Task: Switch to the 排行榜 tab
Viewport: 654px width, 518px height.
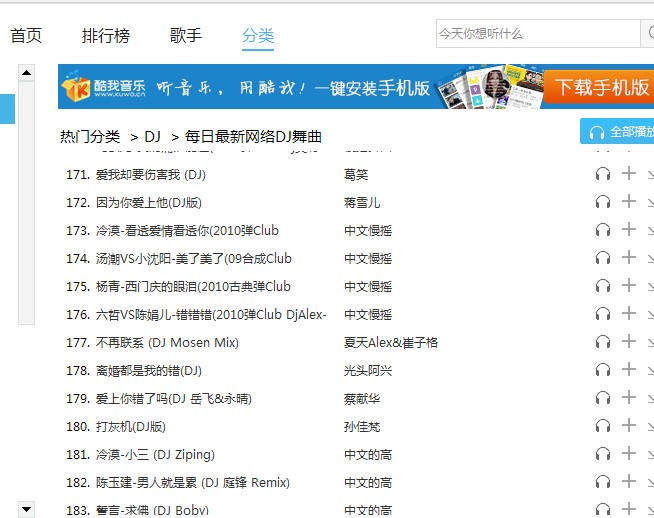Action: (x=106, y=36)
